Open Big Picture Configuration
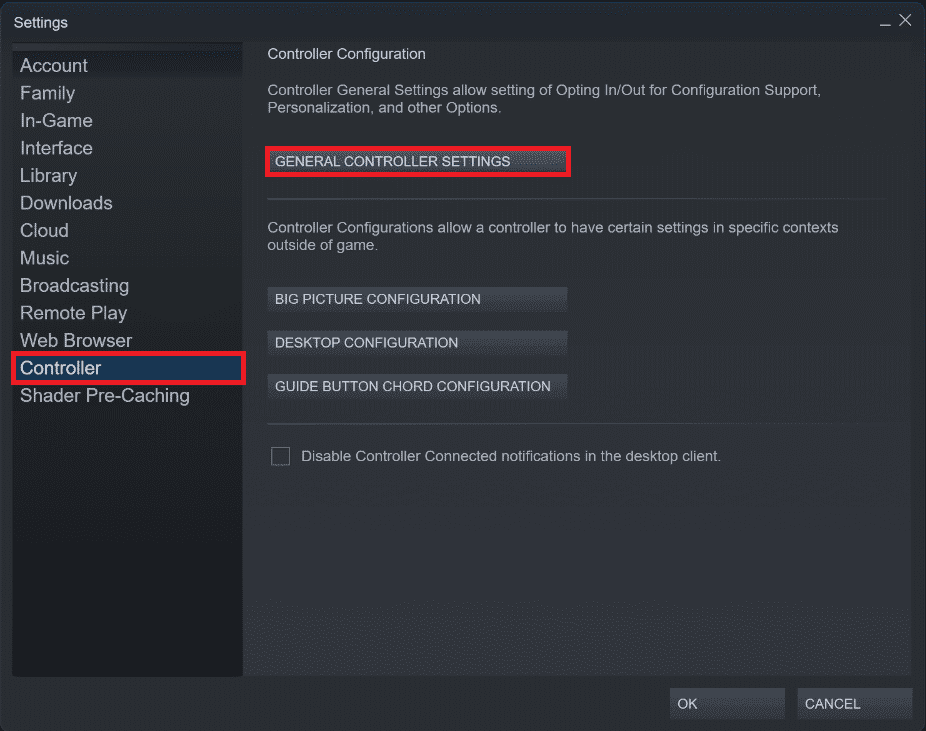The image size is (926, 731). point(417,299)
